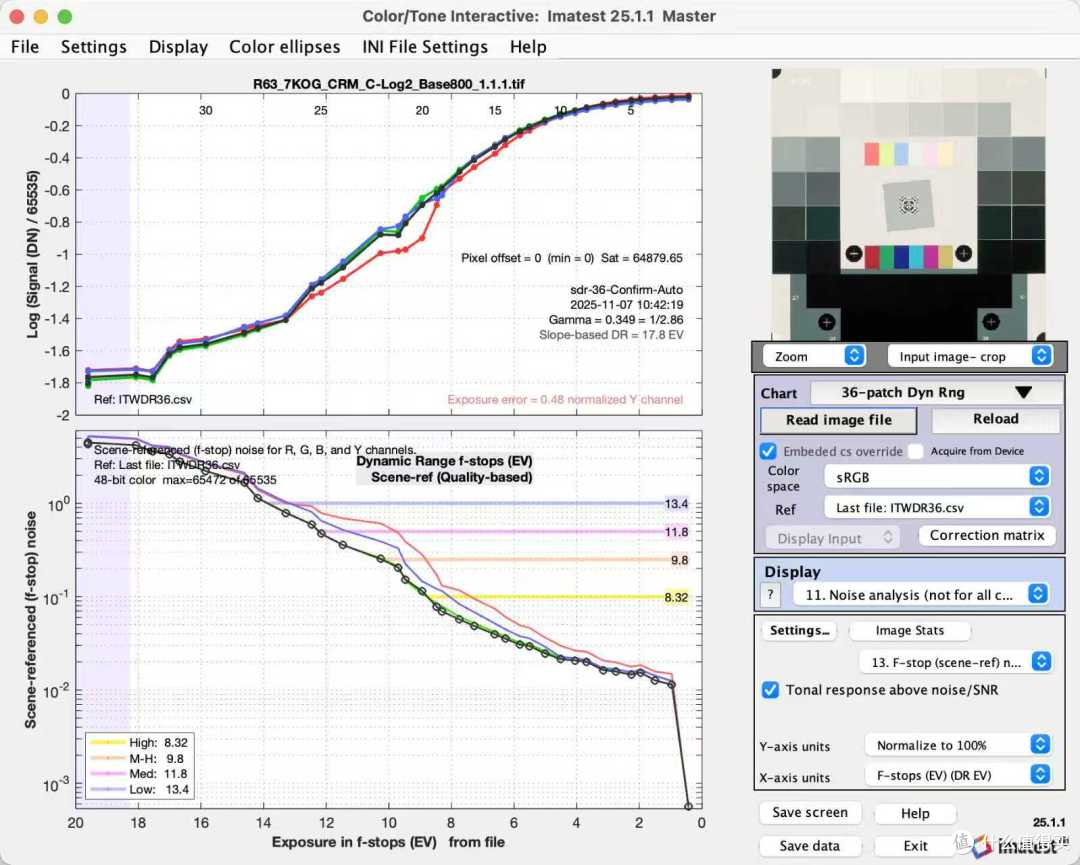Open the Input image-crop dropdown
This screenshot has width=1080, height=865.
click(970, 356)
